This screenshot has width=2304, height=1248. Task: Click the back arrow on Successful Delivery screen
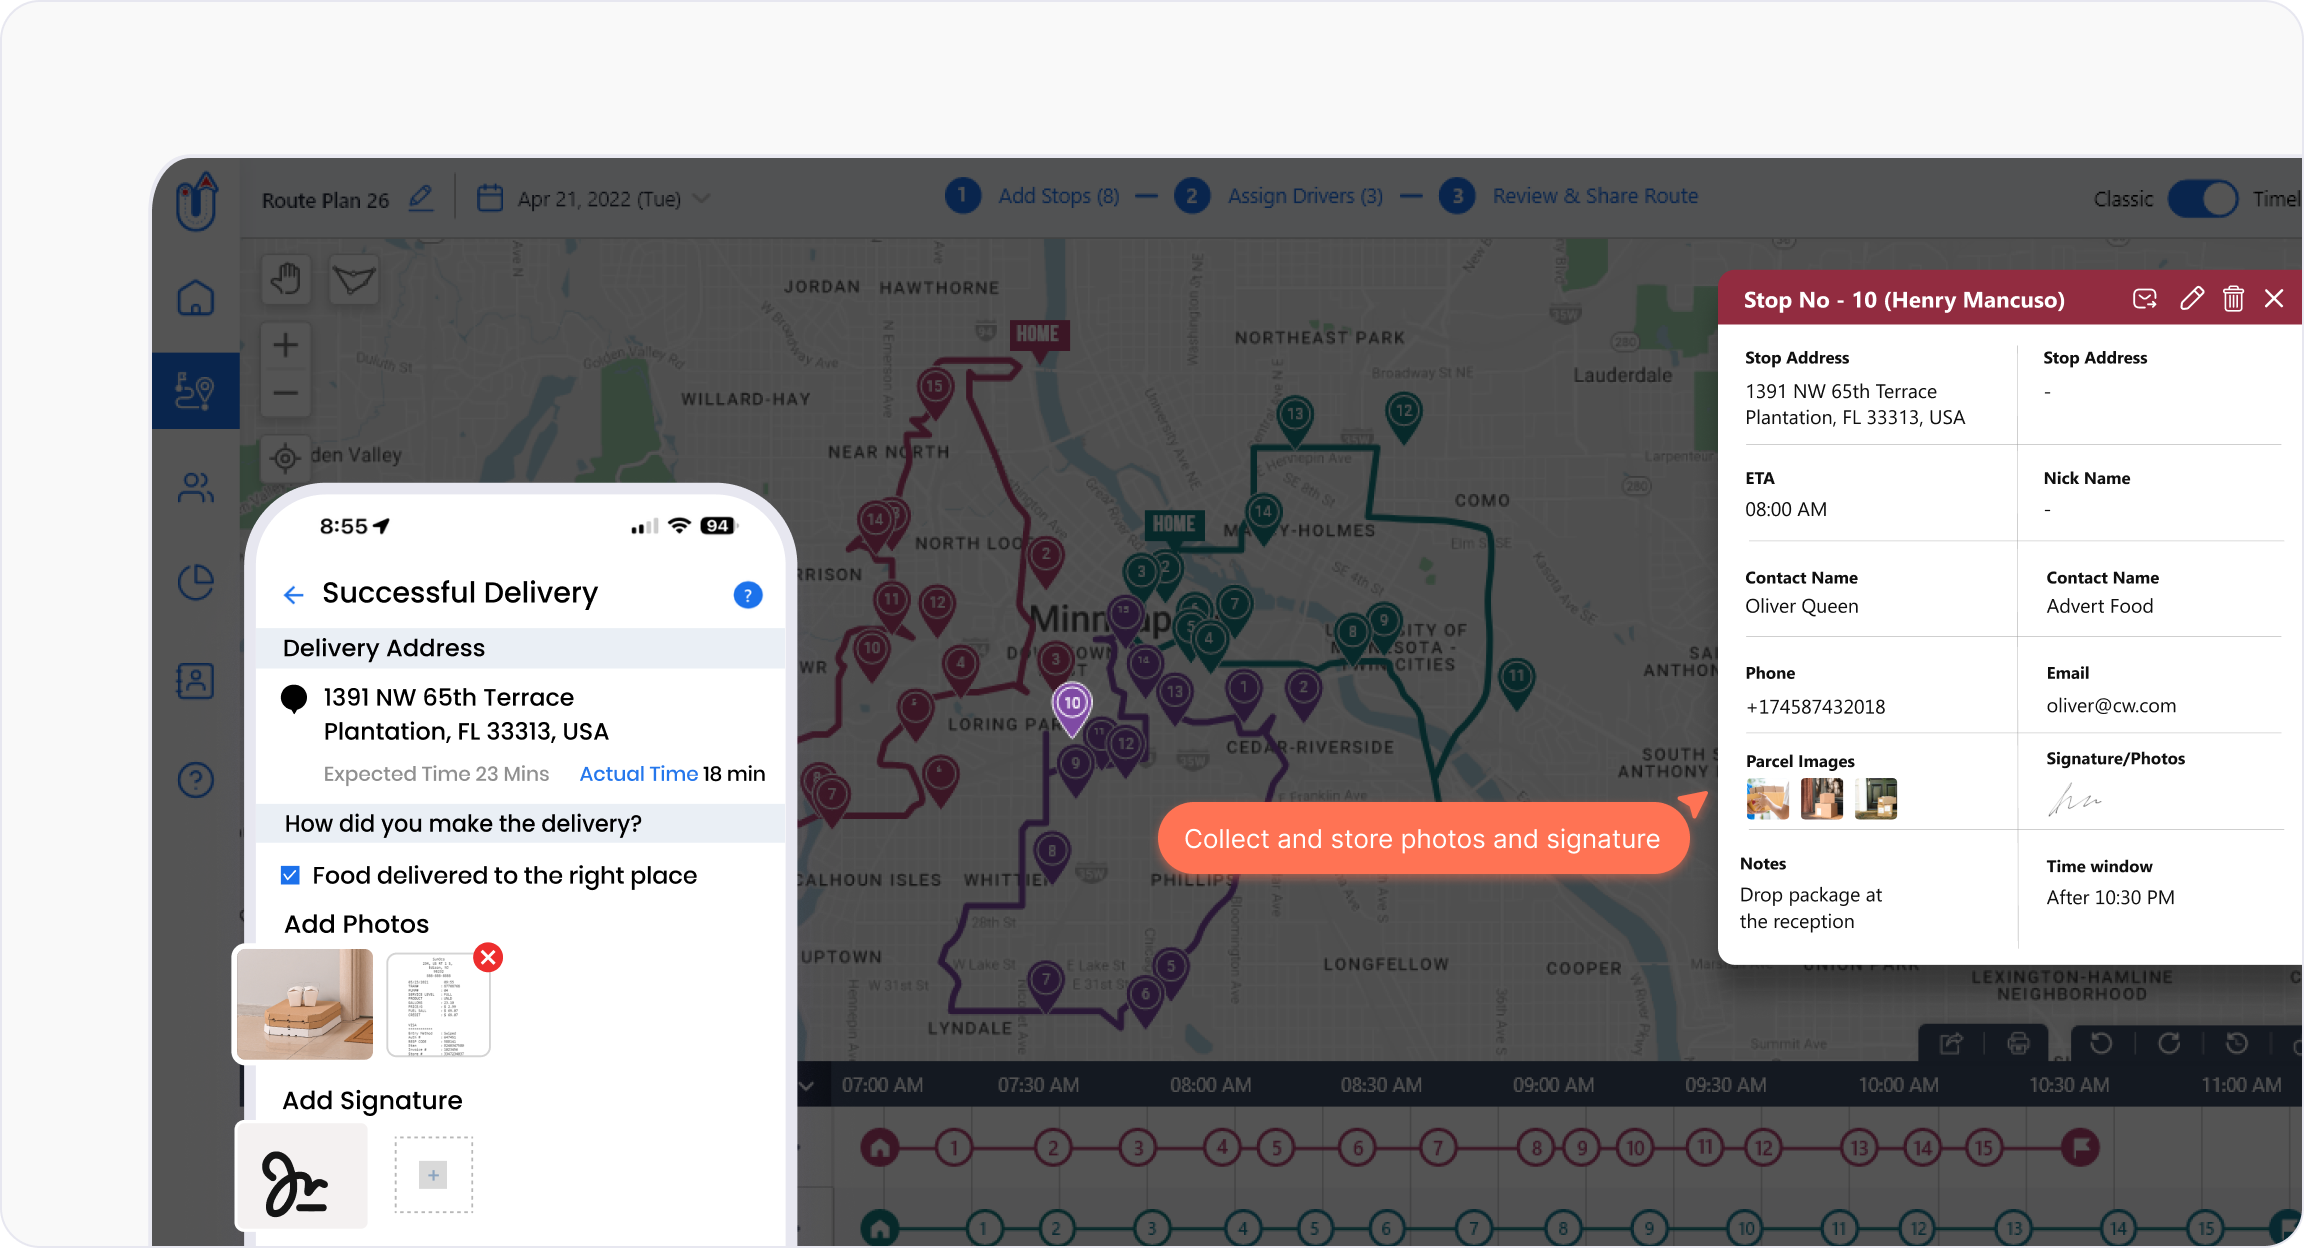coord(293,594)
